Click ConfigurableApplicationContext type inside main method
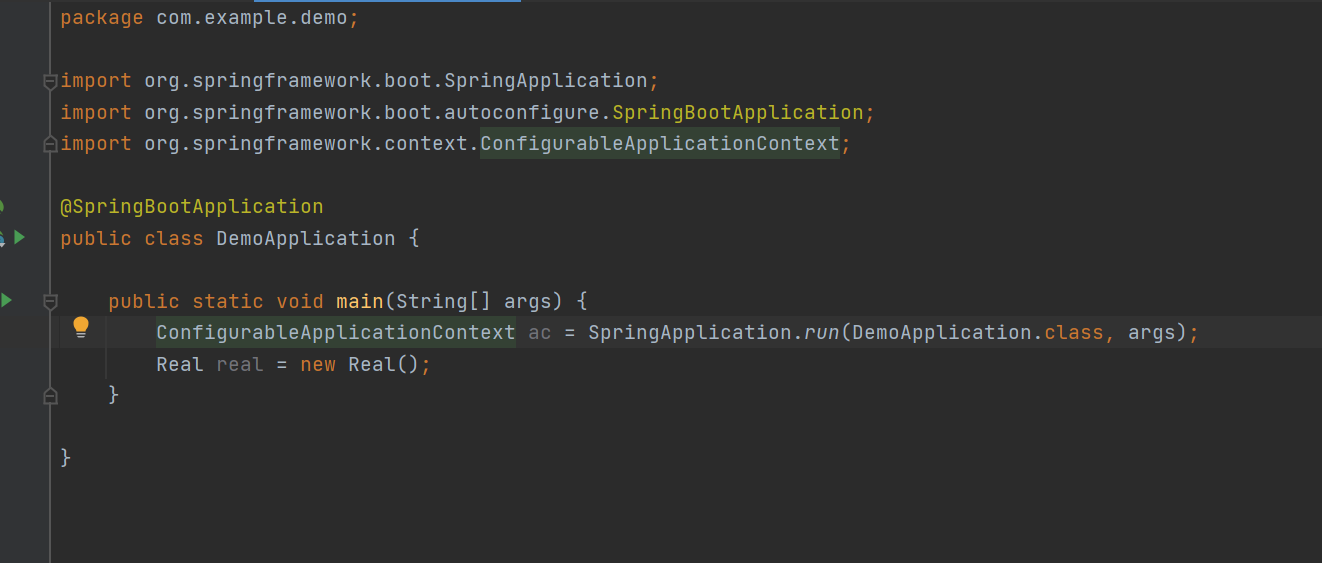Screen dimensions: 1322x563 tap(335, 332)
